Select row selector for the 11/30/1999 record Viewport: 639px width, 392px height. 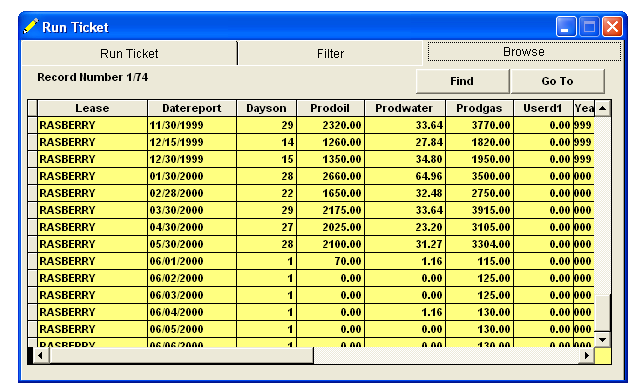click(x=33, y=125)
